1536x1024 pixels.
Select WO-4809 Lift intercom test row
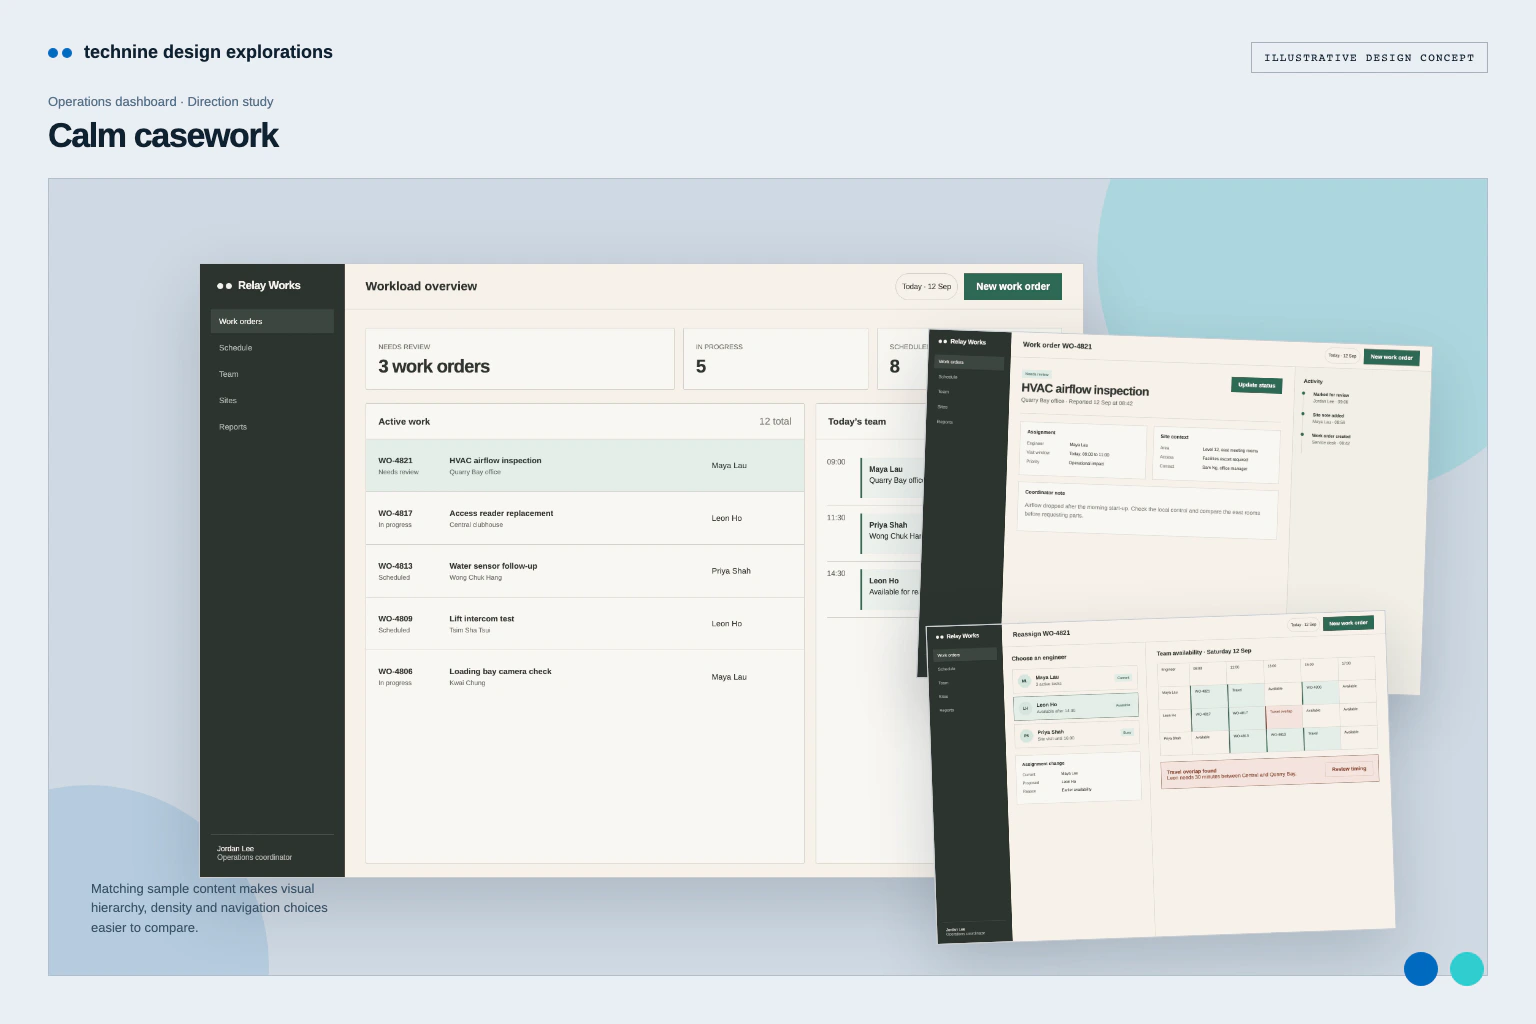click(585, 624)
